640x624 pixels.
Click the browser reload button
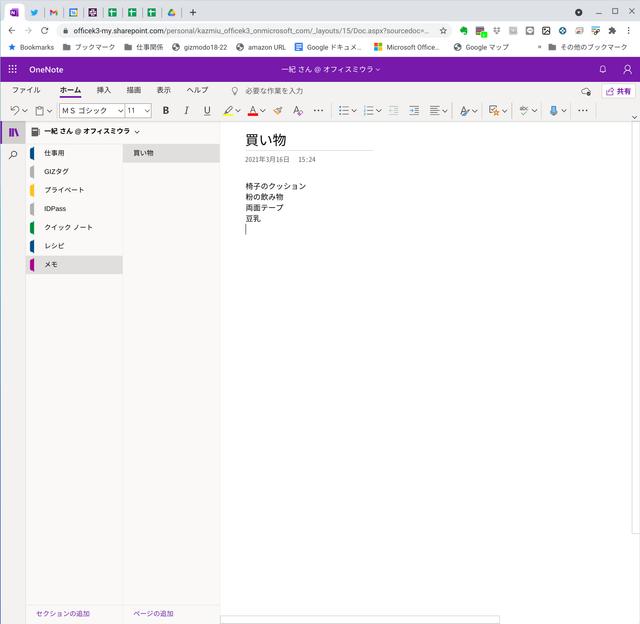click(44, 30)
